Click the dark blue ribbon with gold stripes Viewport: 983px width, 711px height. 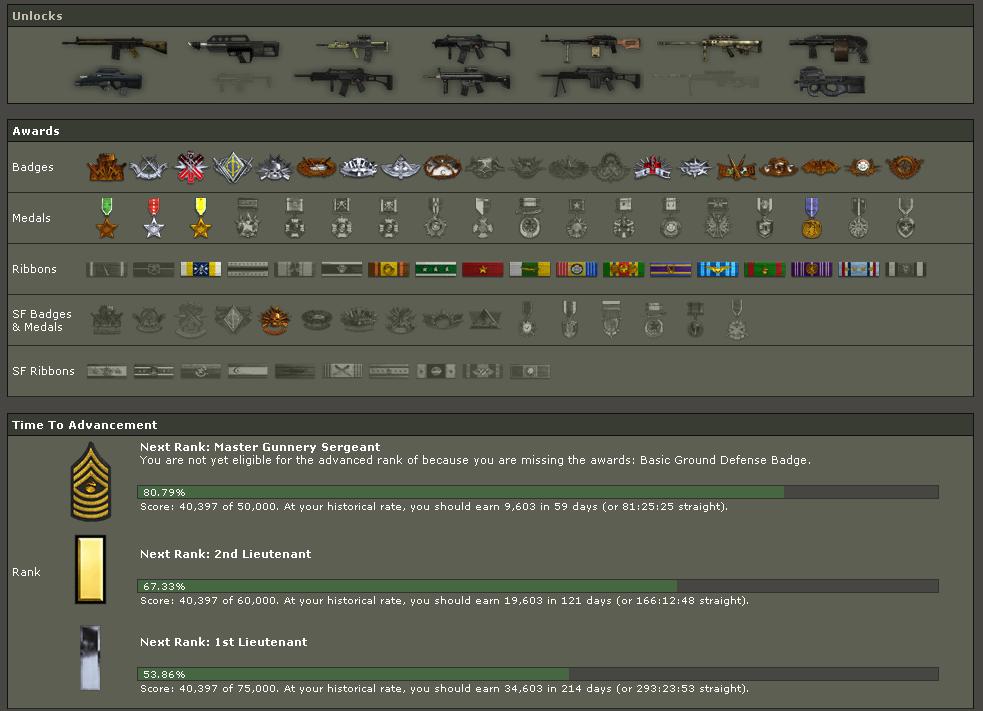click(670, 269)
